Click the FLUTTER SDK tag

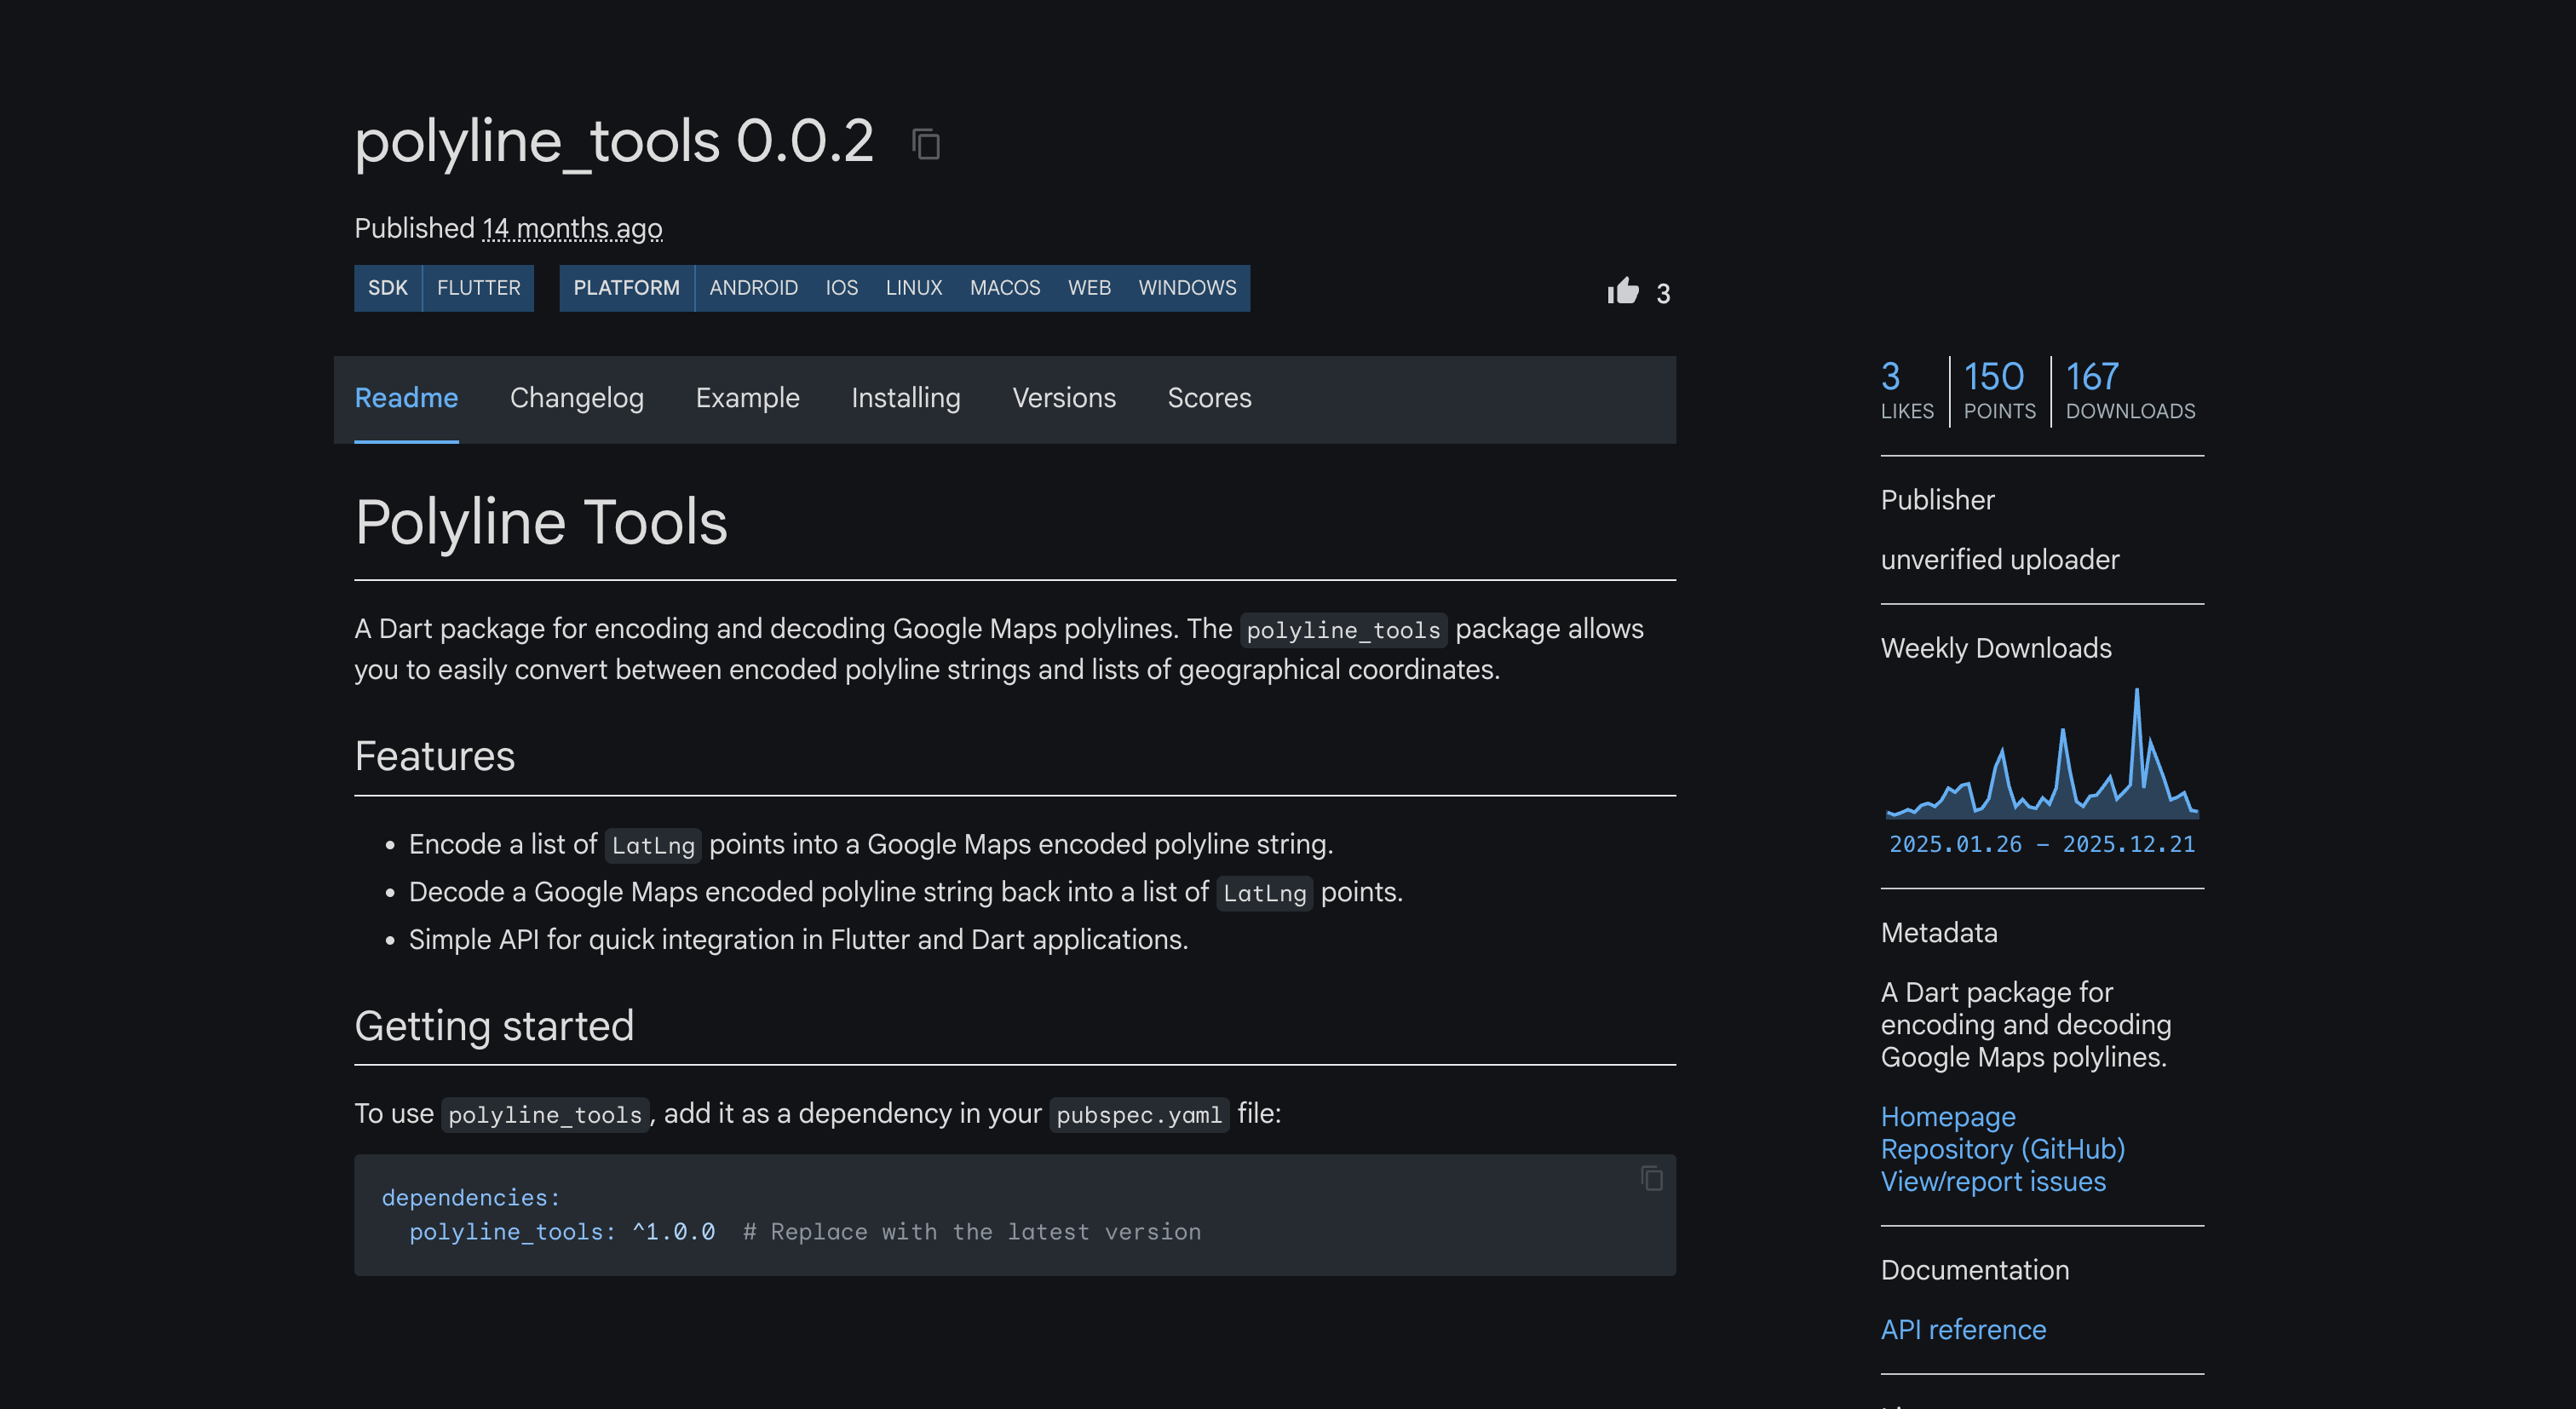[478, 288]
